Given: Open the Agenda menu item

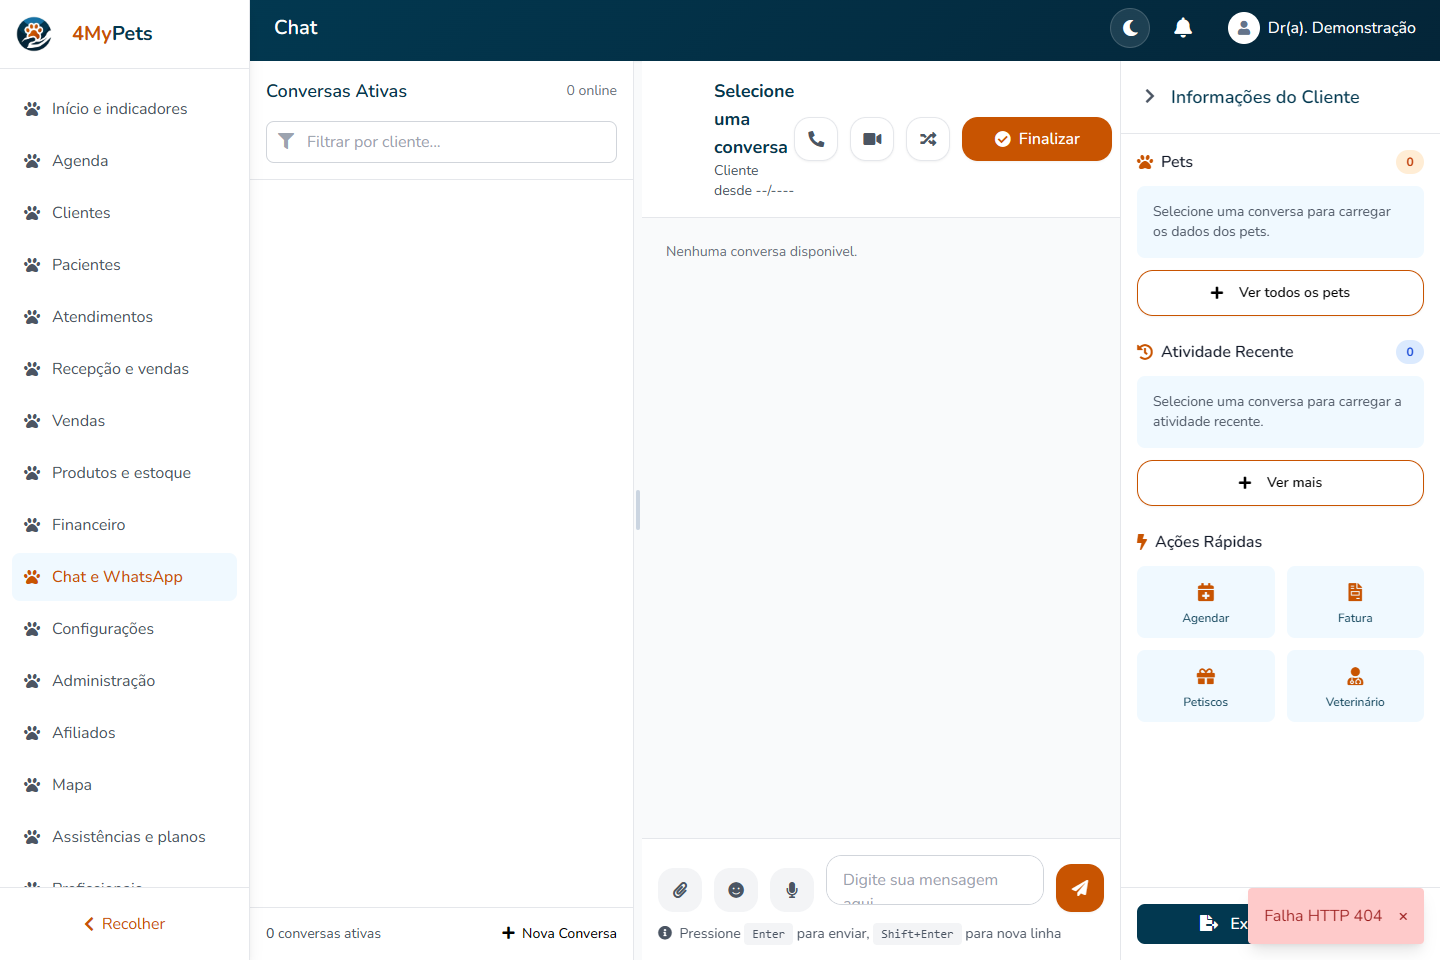Looking at the screenshot, I should pyautogui.click(x=124, y=161).
